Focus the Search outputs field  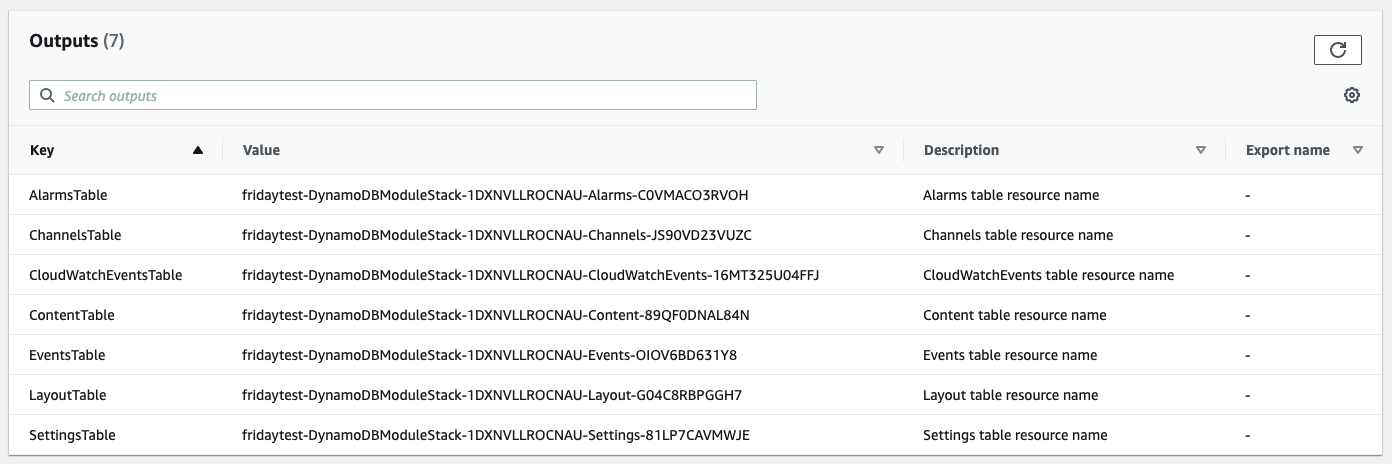(x=393, y=96)
